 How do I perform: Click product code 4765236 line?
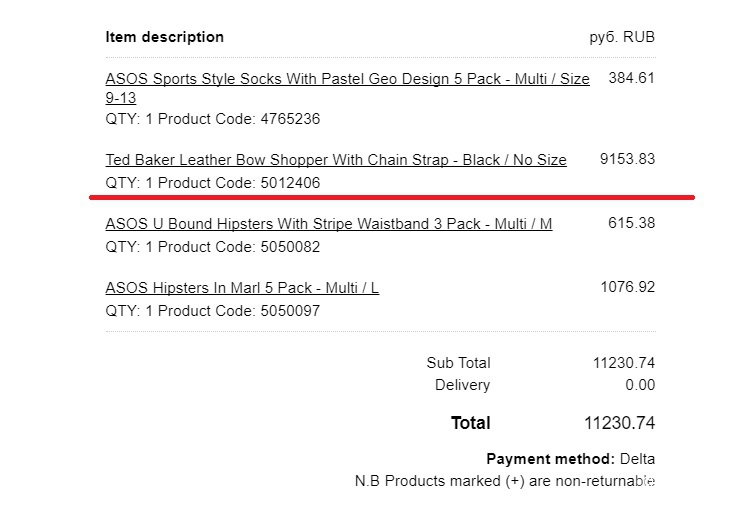pyautogui.click(x=213, y=119)
